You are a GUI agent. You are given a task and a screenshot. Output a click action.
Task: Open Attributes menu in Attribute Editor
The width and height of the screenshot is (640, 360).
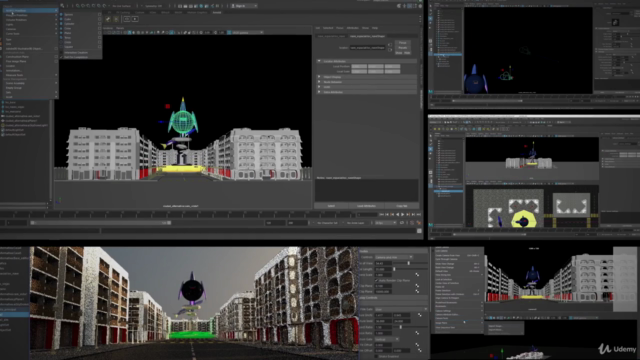[353, 28]
